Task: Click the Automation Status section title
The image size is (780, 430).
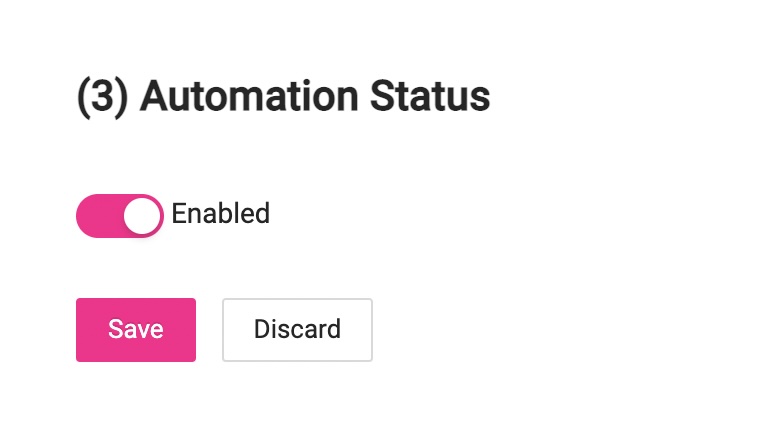Action: point(283,97)
